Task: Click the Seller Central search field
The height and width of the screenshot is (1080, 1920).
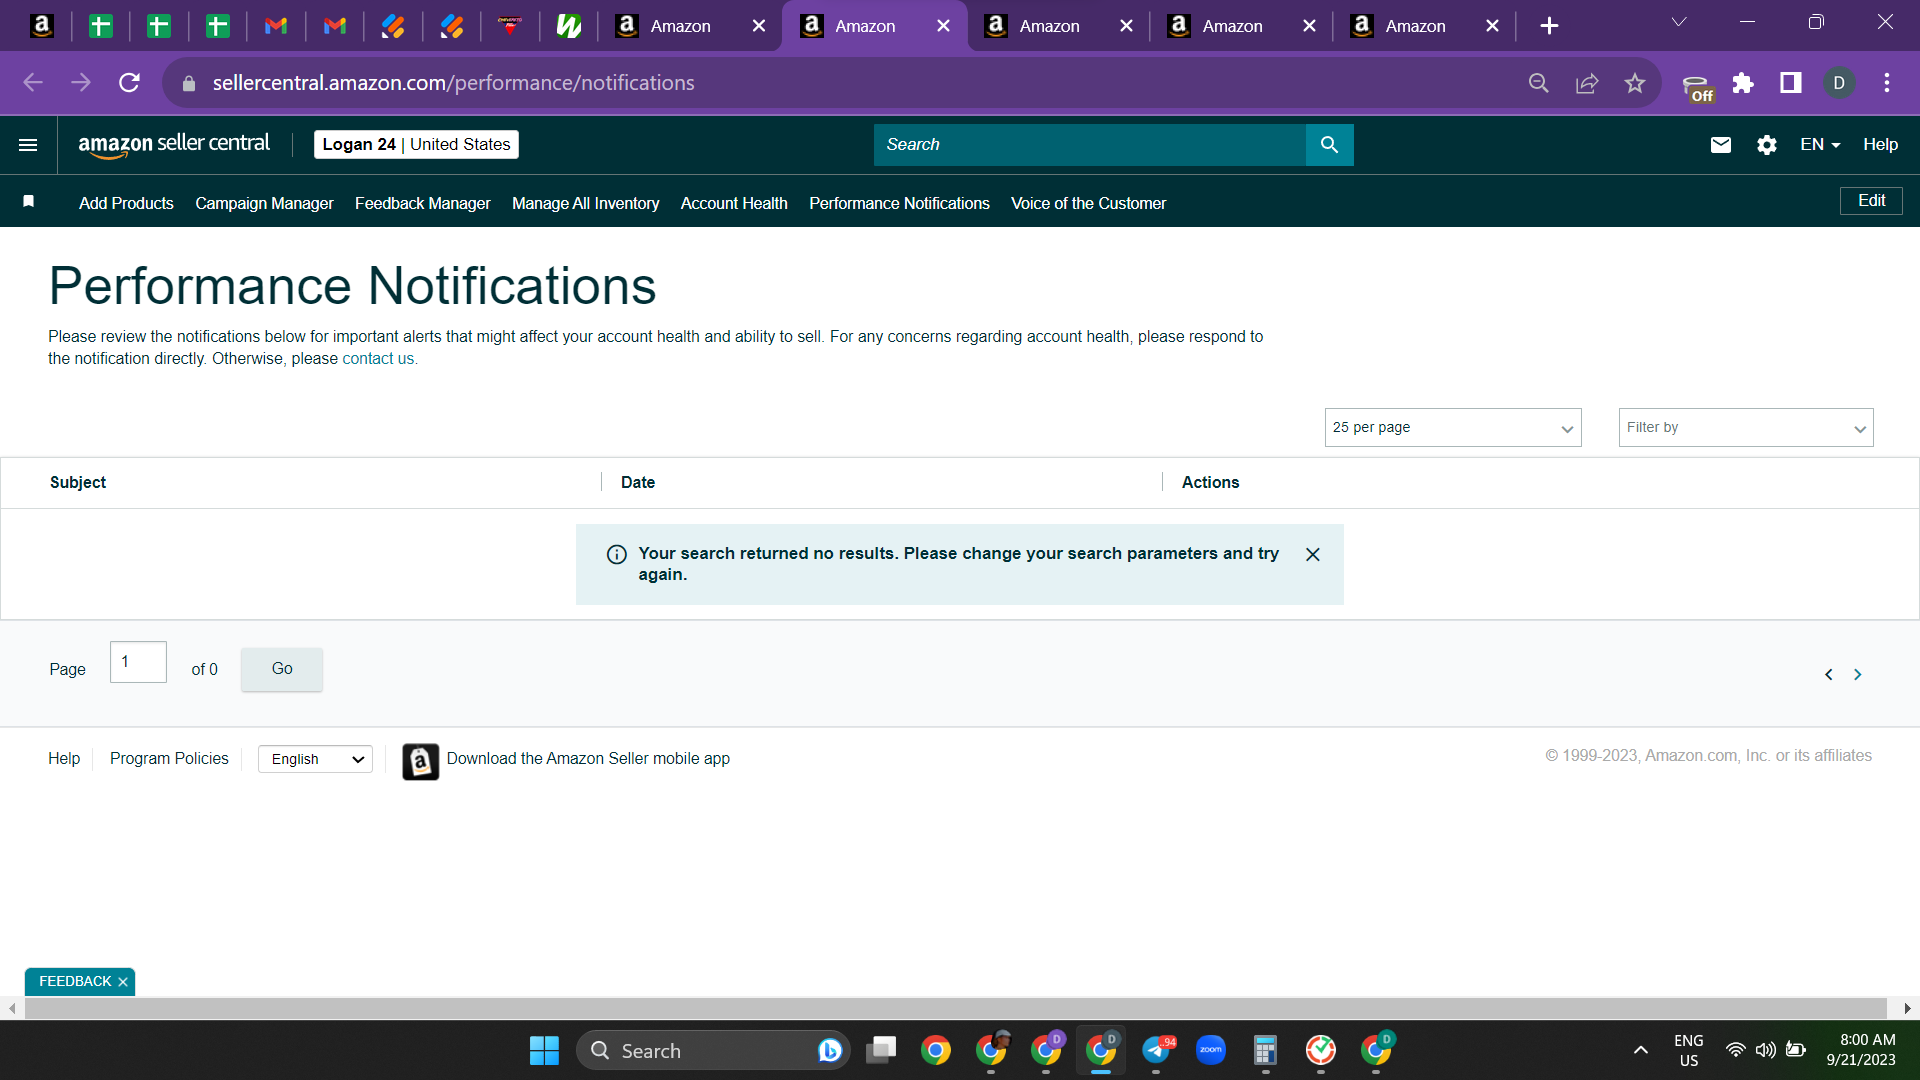Action: coord(1090,145)
